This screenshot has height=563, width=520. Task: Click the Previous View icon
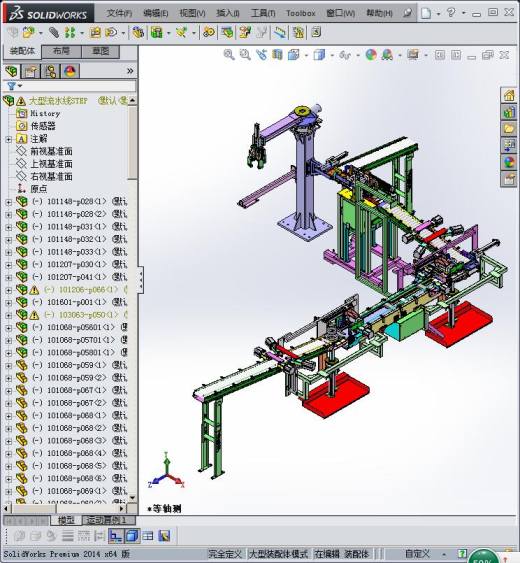coord(261,55)
